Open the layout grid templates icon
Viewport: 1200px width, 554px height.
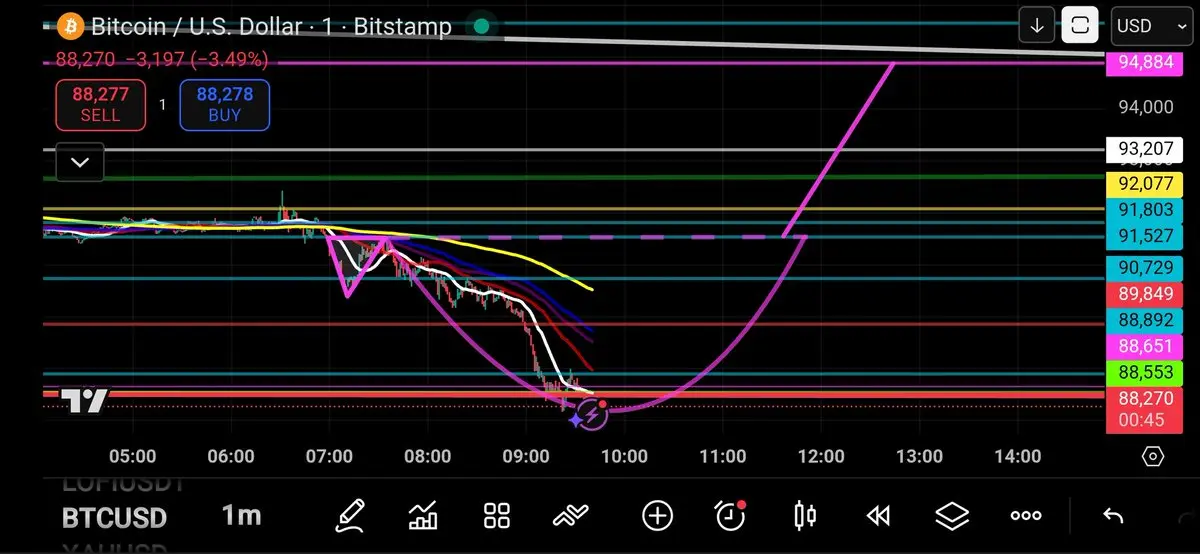(x=497, y=516)
